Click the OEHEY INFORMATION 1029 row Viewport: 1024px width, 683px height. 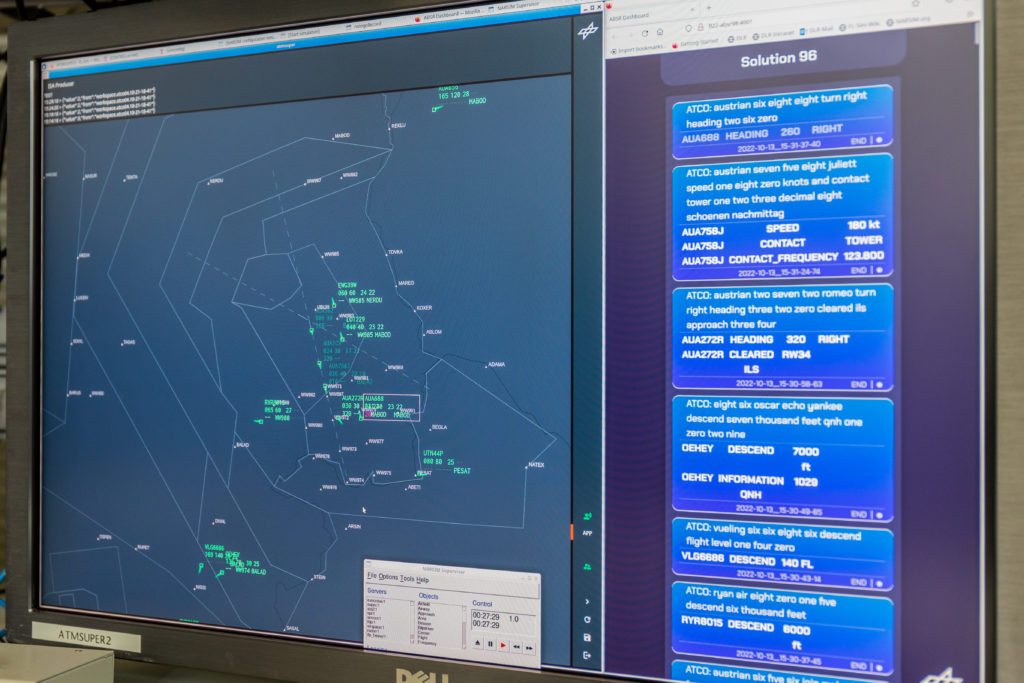pyautogui.click(x=749, y=480)
